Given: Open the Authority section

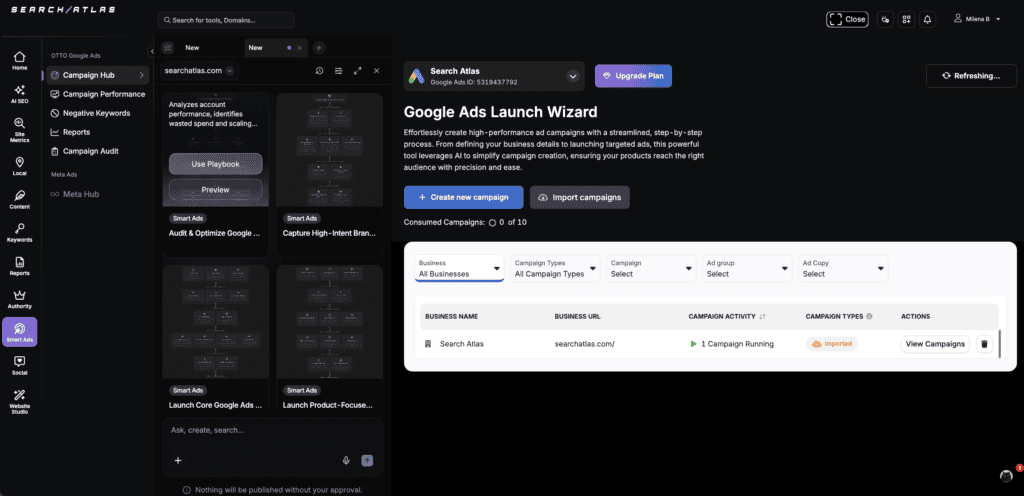Looking at the screenshot, I should 20,300.
